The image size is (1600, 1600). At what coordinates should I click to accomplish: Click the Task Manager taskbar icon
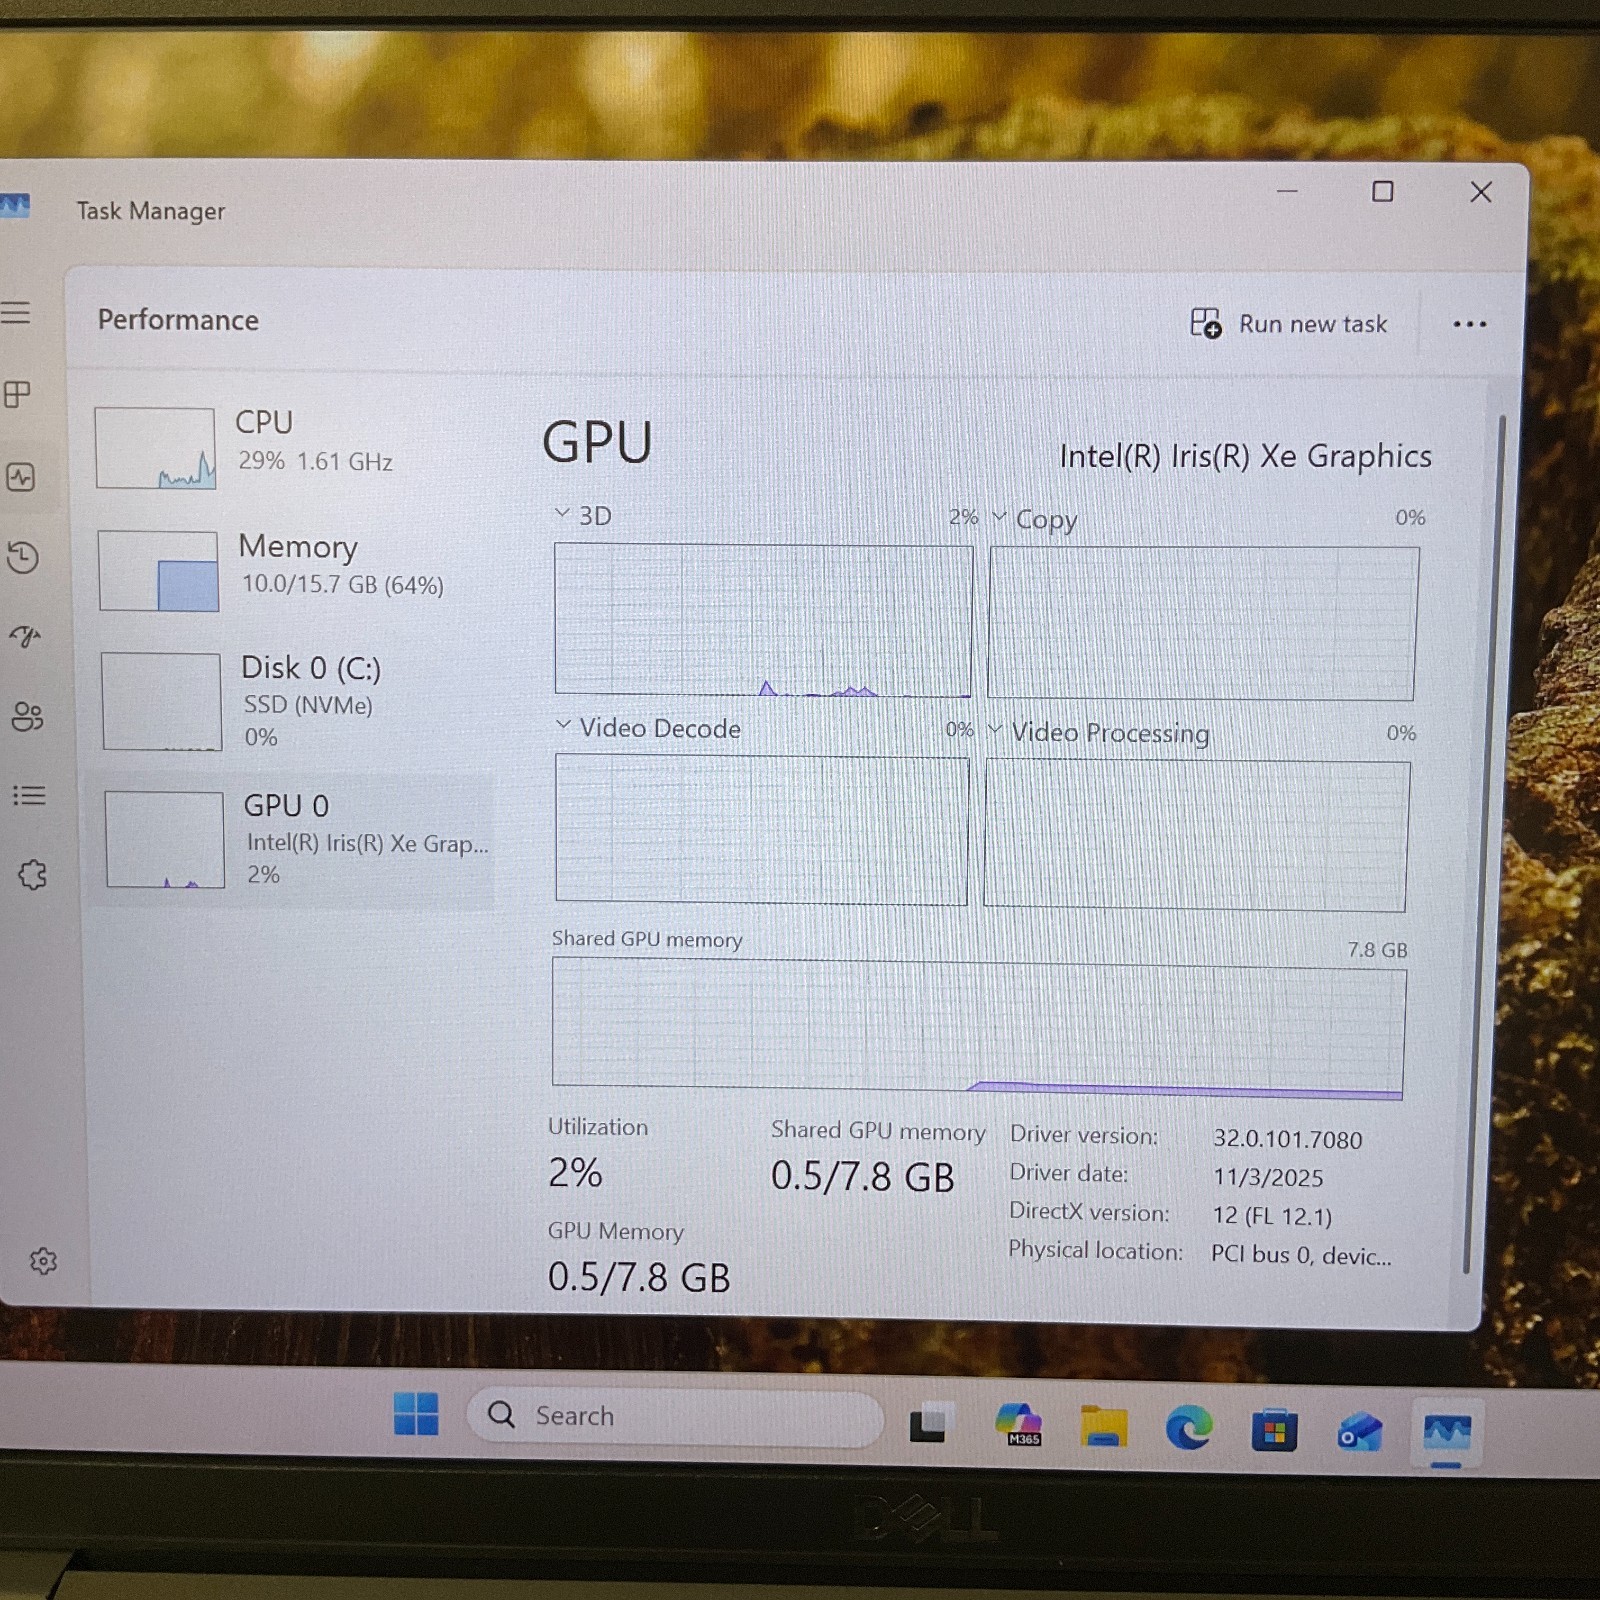point(1447,1434)
